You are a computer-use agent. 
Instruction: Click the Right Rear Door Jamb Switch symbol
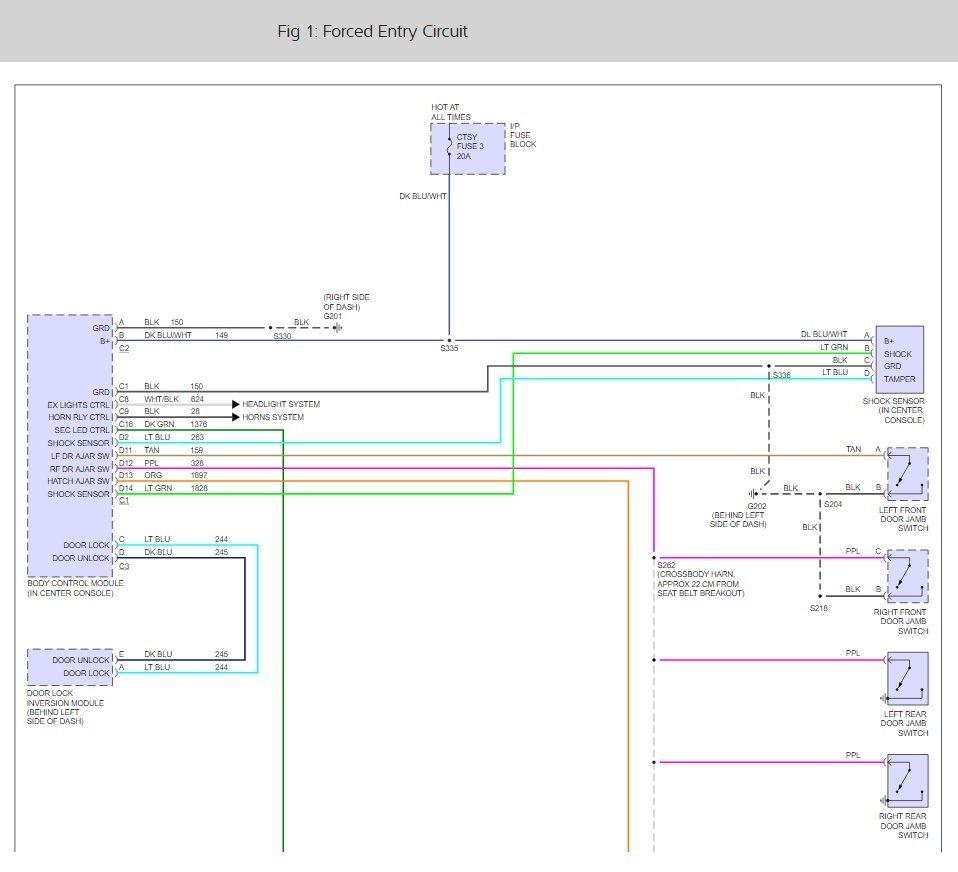tap(907, 781)
